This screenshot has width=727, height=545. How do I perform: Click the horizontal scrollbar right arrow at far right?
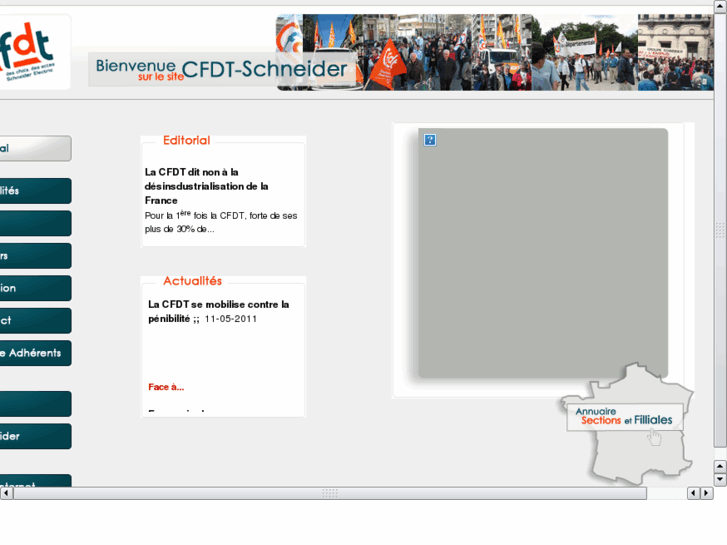click(706, 493)
